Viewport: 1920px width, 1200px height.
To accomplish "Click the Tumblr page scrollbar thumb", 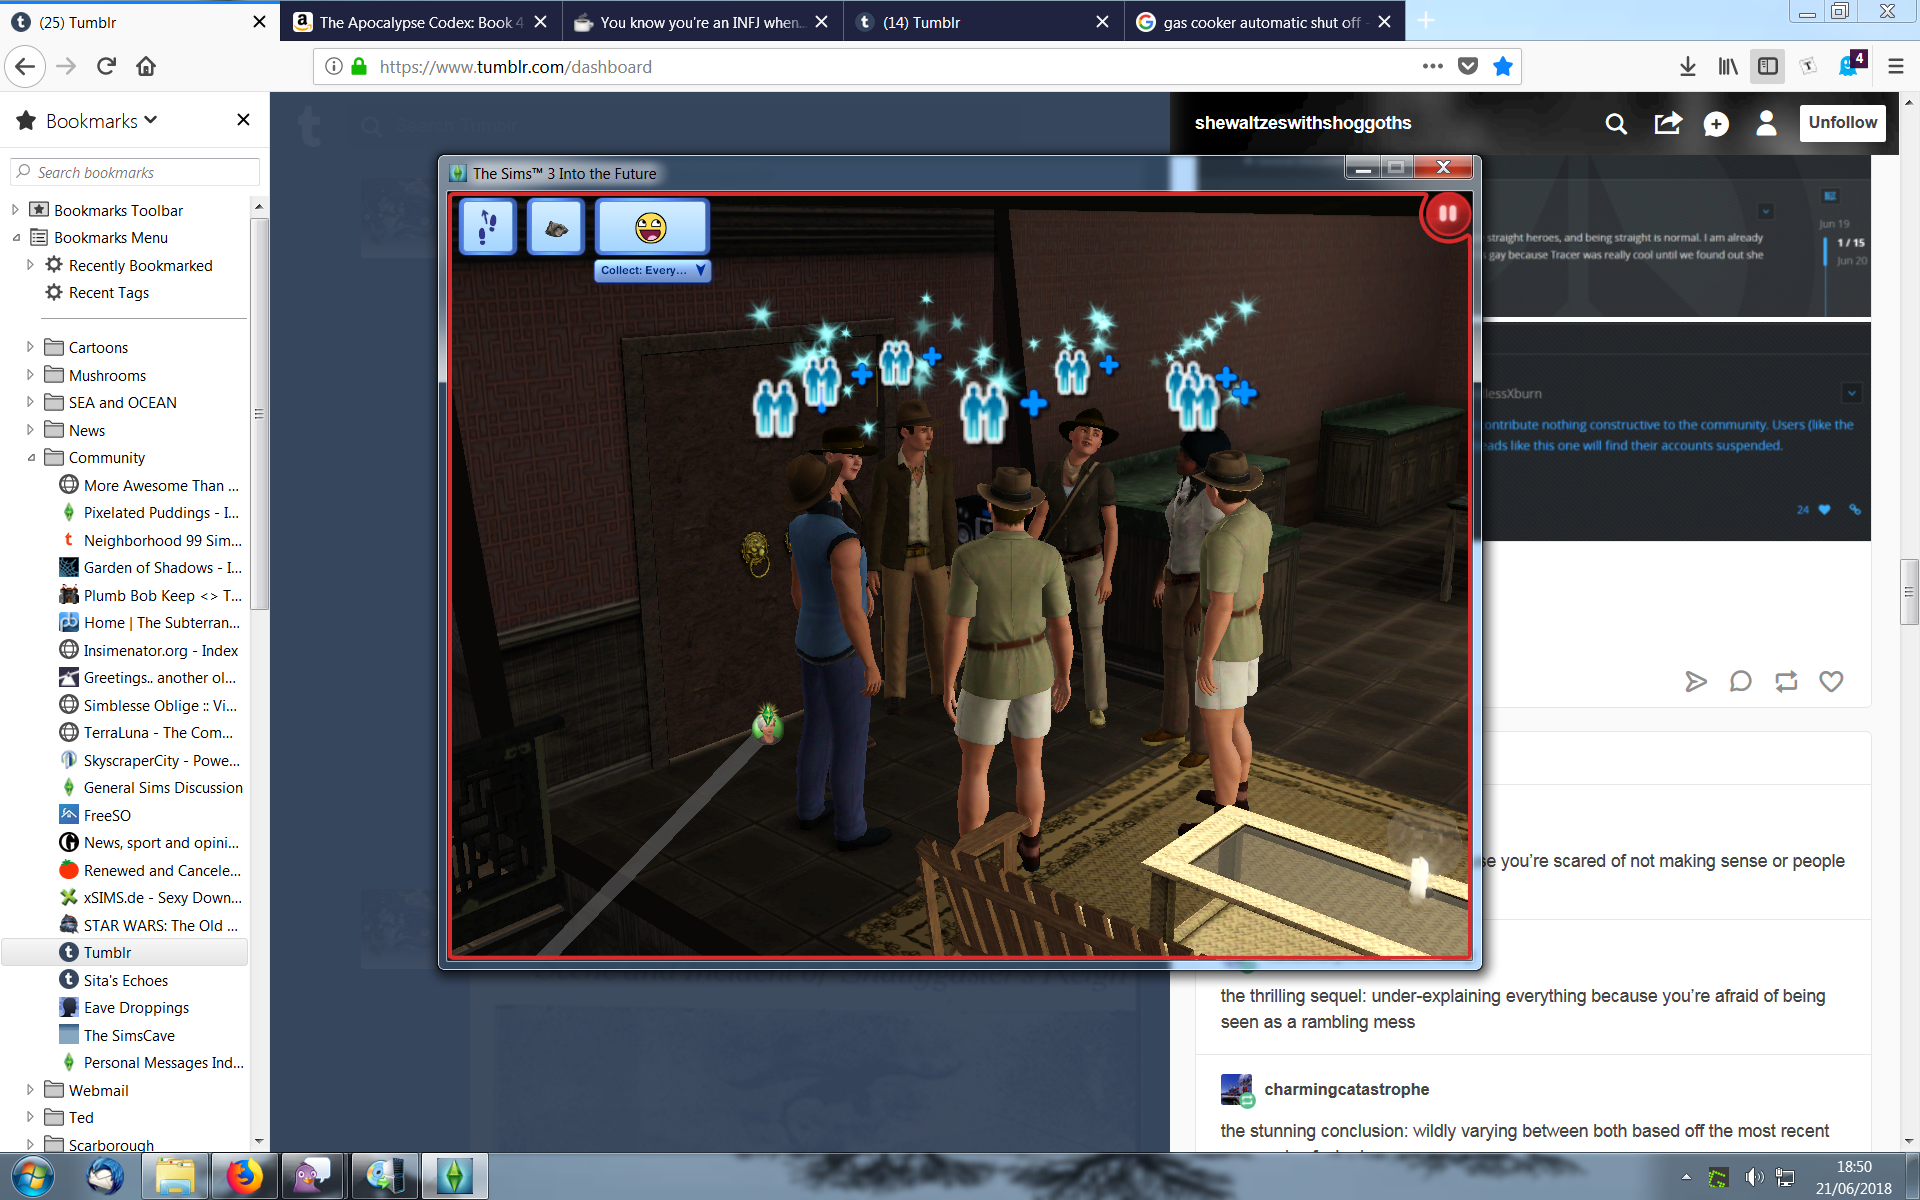I will 1909,592.
